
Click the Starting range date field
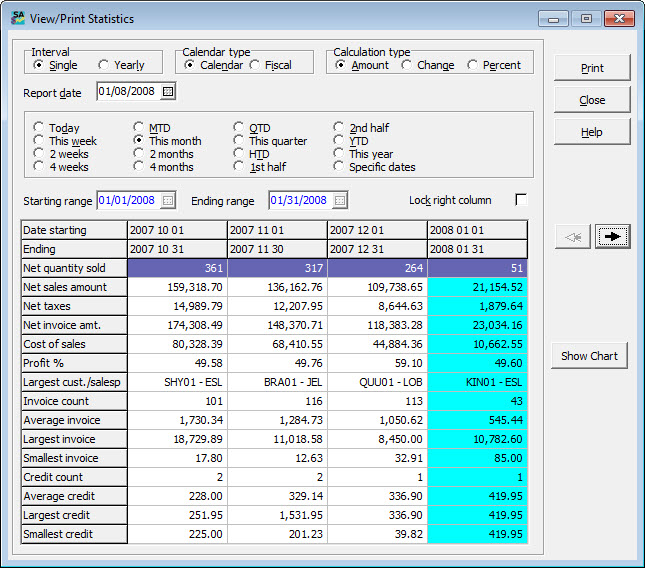tap(128, 201)
